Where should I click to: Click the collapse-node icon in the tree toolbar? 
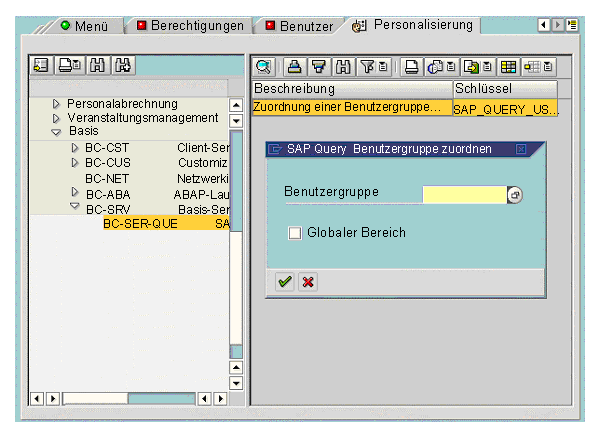pos(41,65)
